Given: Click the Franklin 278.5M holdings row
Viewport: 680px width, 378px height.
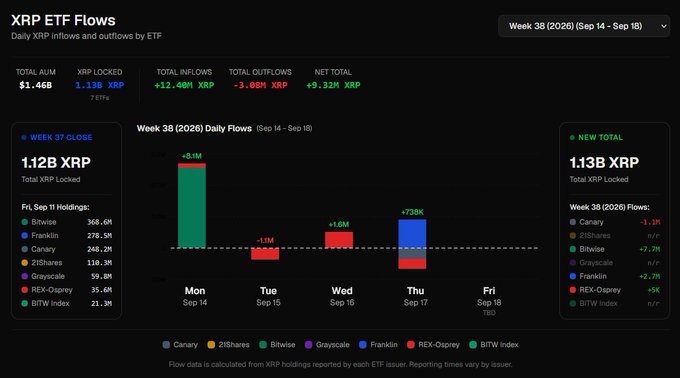Looking at the screenshot, I should [x=66, y=235].
